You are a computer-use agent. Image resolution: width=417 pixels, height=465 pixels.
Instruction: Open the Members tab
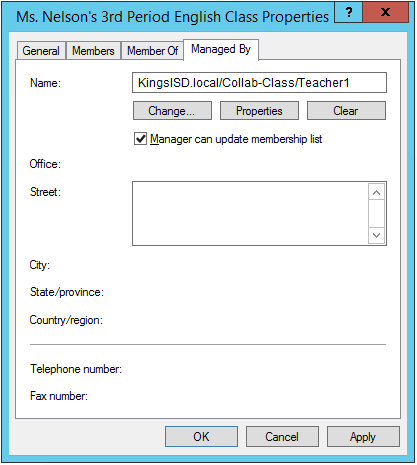pyautogui.click(x=93, y=51)
